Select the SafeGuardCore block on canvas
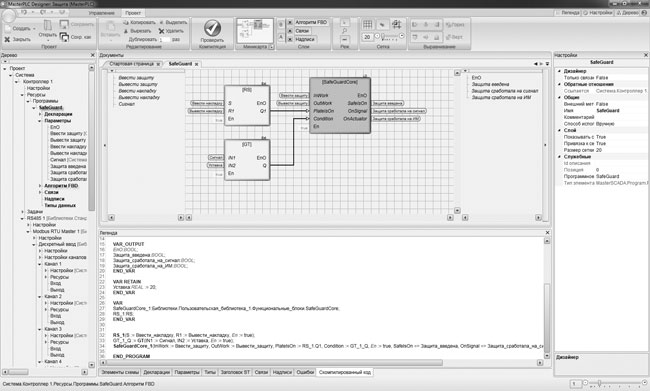The image size is (650, 391). click(x=340, y=105)
